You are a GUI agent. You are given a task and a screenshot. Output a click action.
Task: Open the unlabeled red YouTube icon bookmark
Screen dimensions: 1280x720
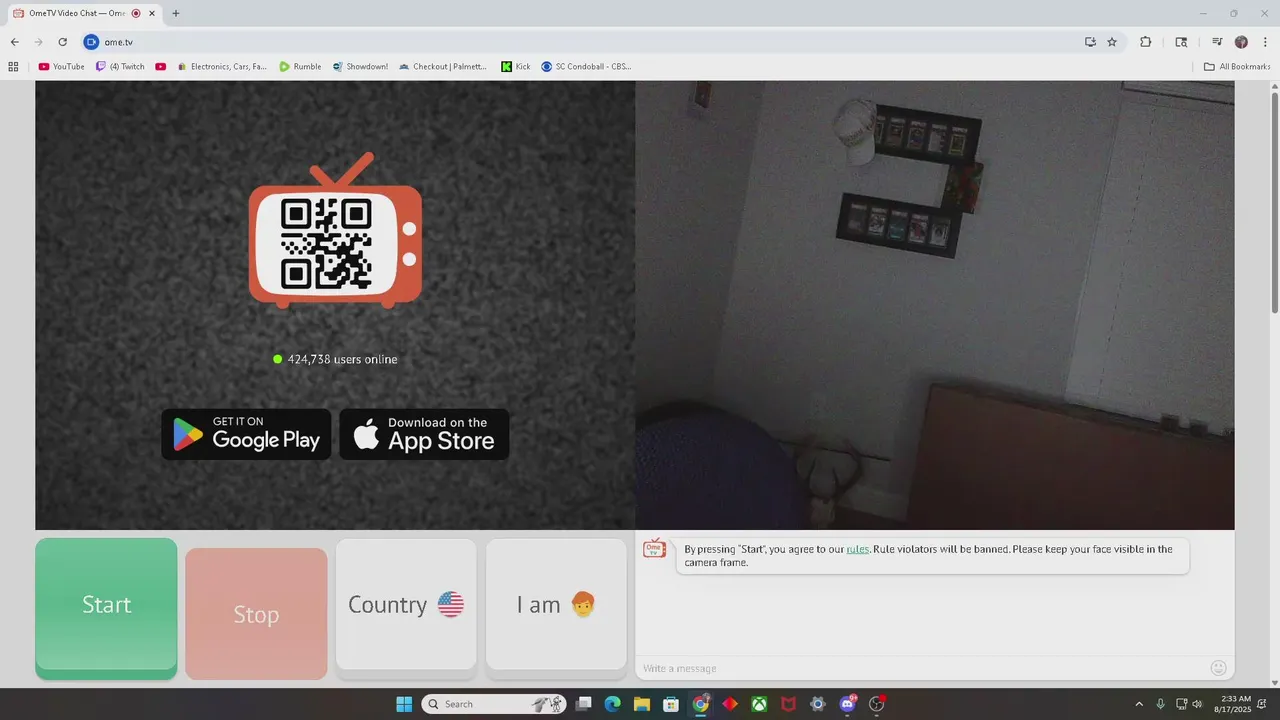tap(160, 67)
